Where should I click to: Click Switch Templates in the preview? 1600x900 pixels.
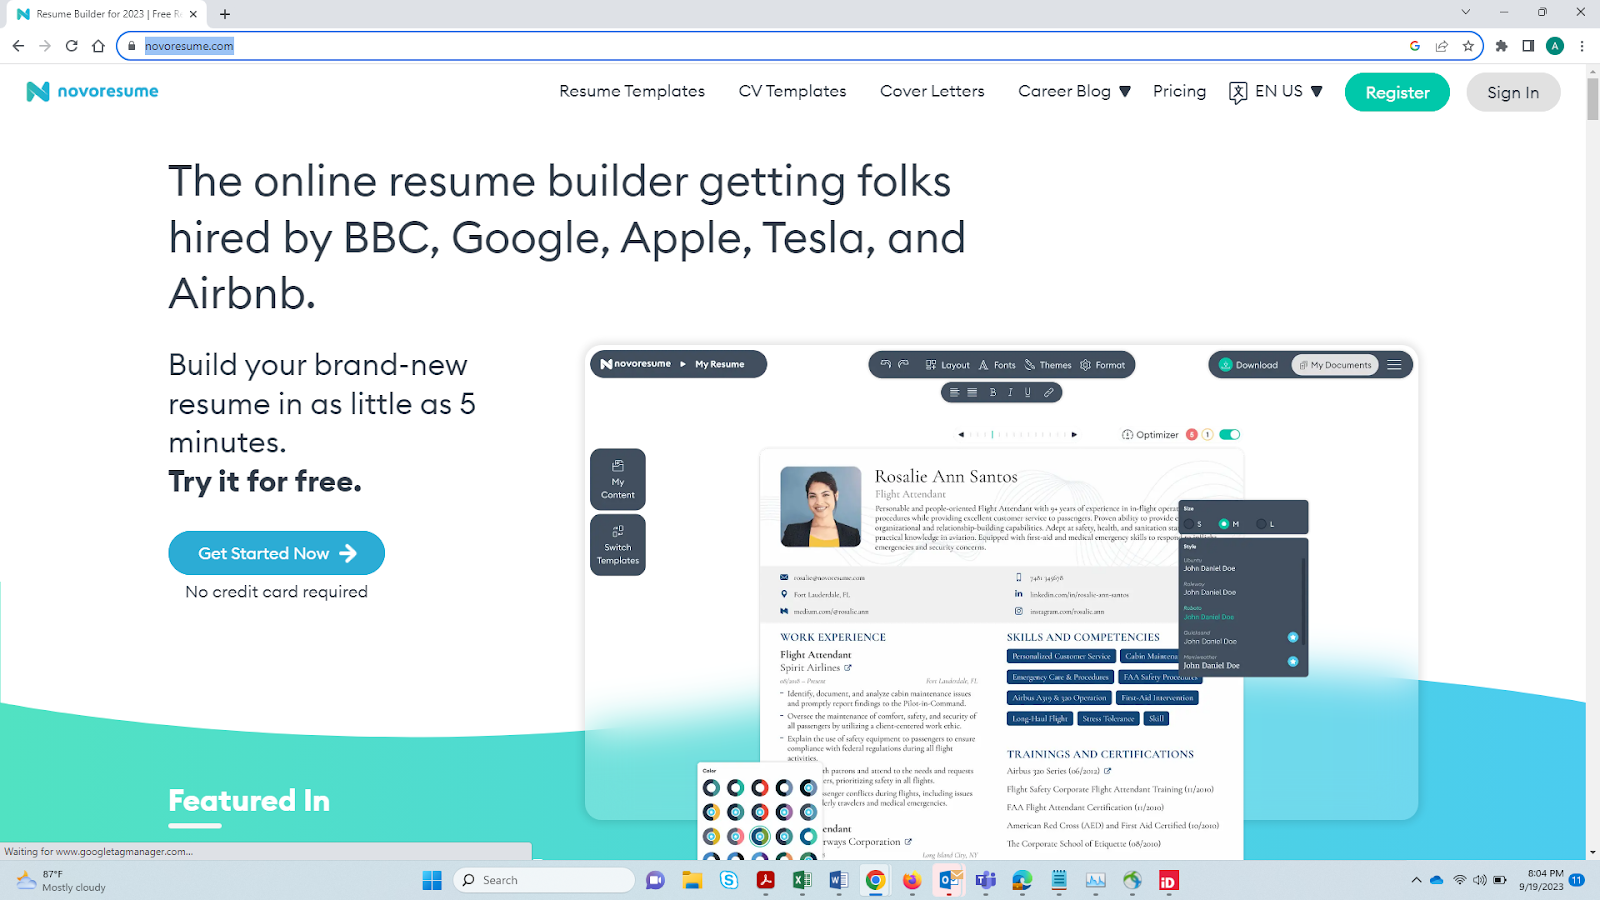(618, 545)
